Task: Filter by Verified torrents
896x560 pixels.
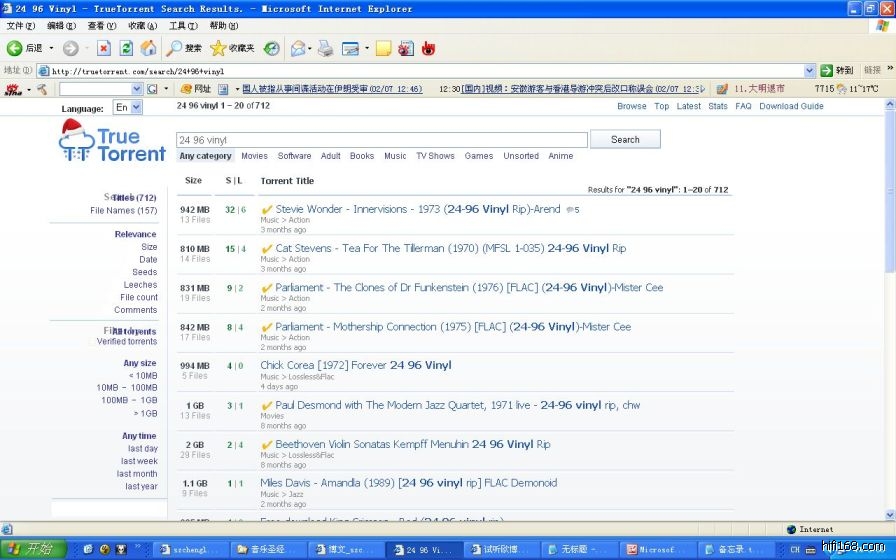Action: point(127,342)
